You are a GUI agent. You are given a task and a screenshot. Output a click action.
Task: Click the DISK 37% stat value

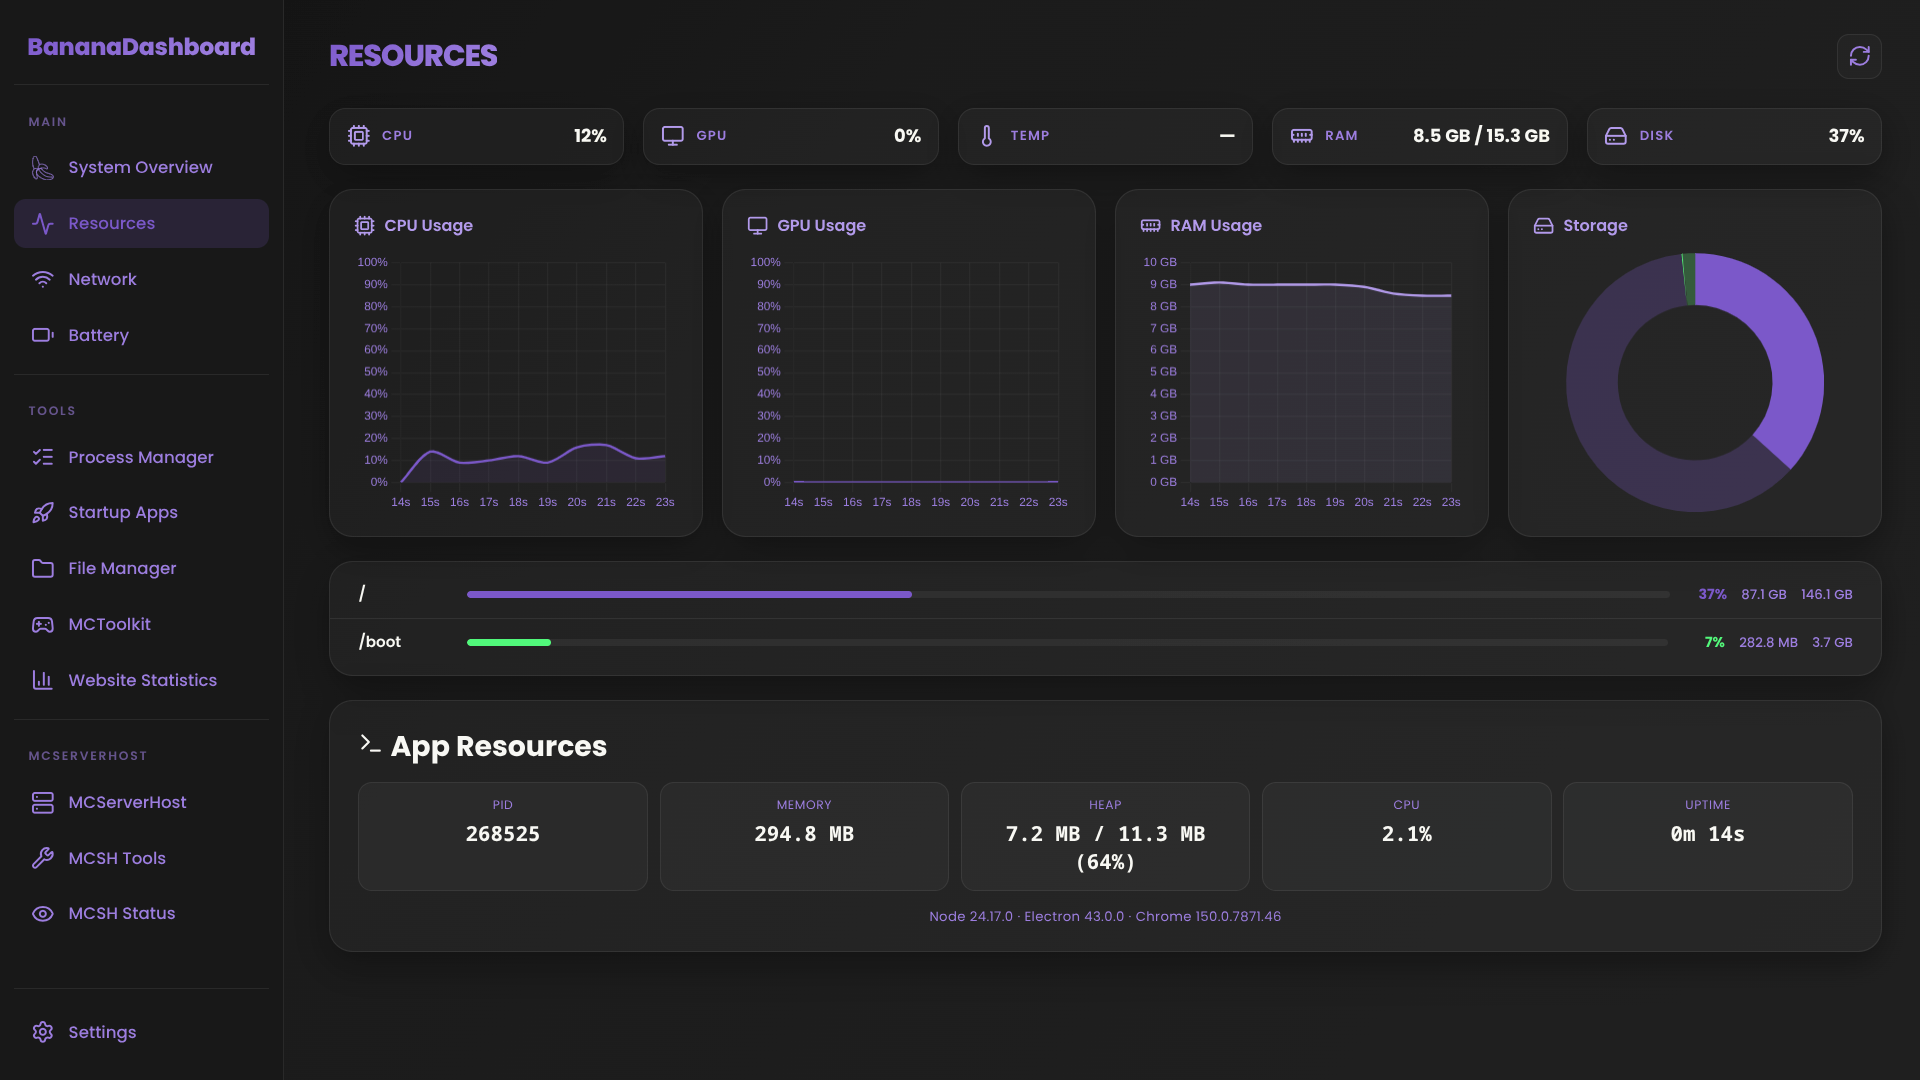point(1846,136)
